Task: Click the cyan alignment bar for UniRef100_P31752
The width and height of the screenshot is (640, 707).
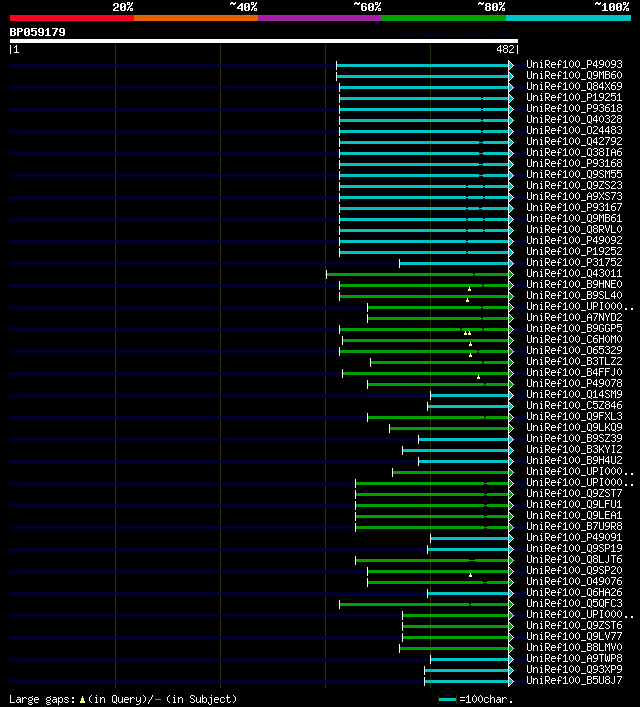Action: pos(454,263)
